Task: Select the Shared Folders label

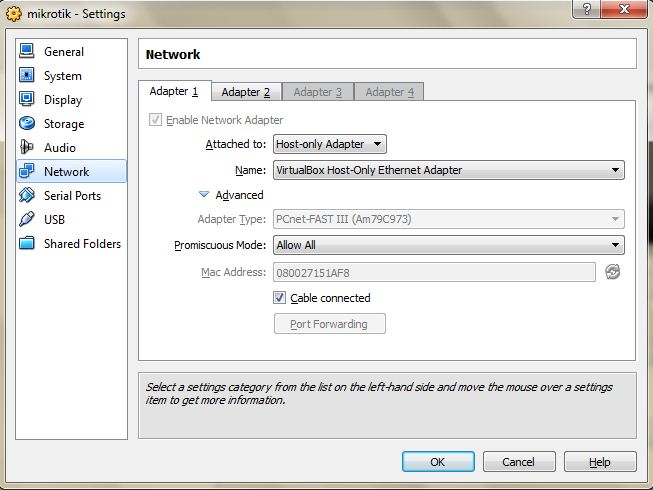Action: [x=82, y=244]
